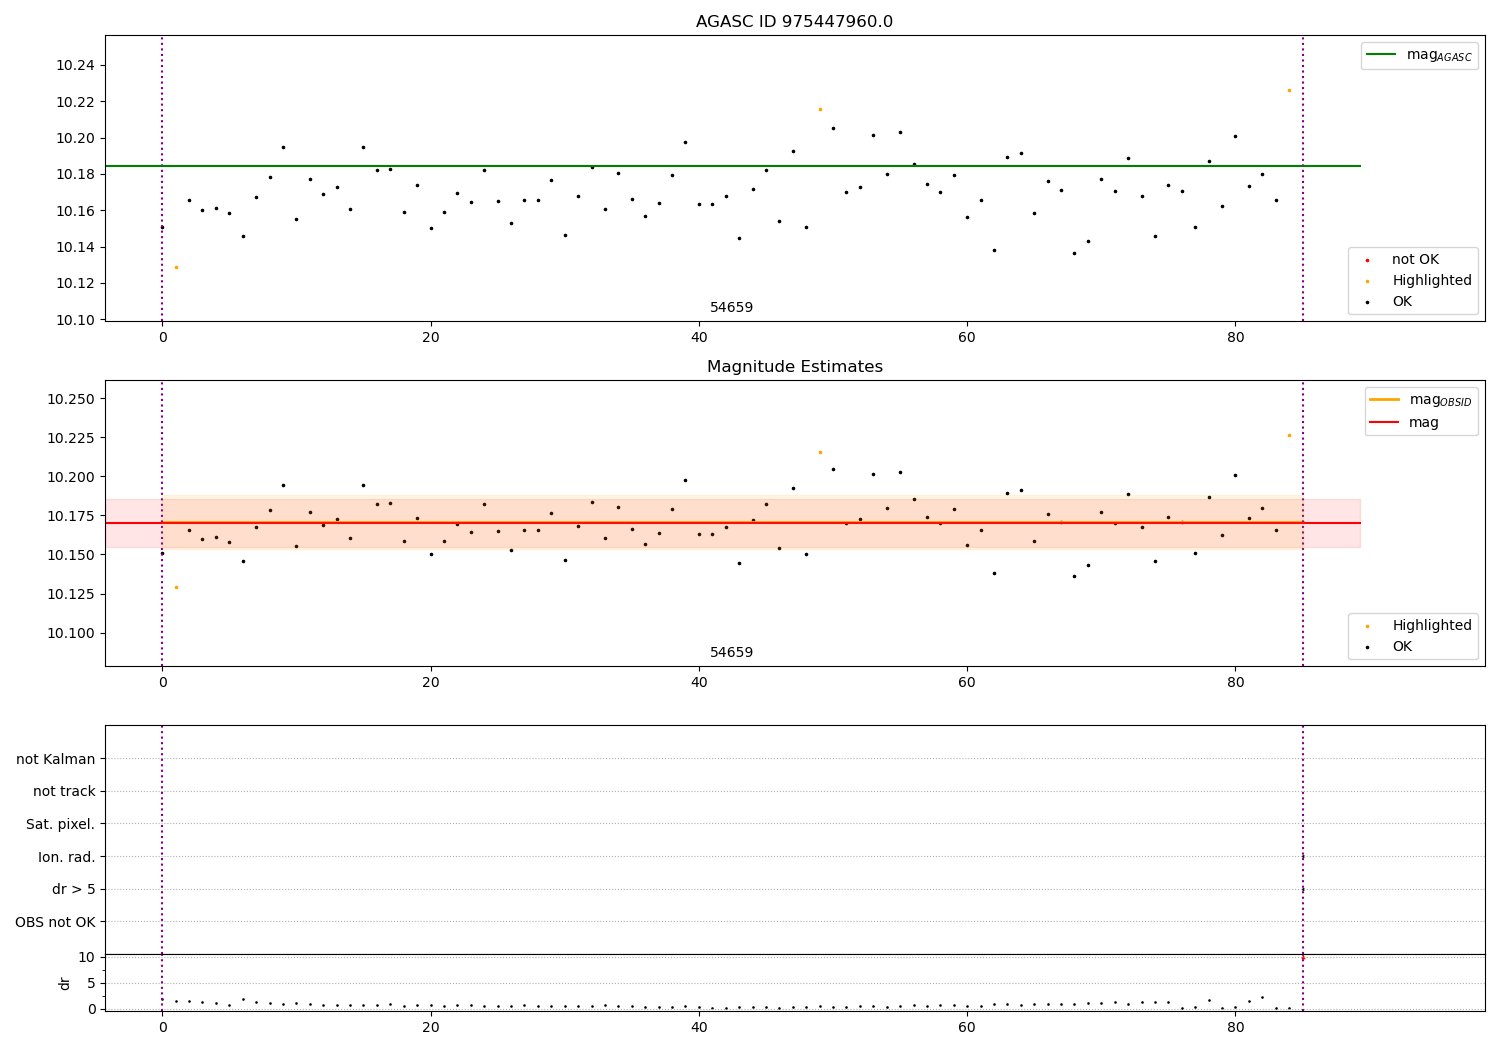Viewport: 1500px width, 1050px height.
Task: Click the rotated 'dr' axis label
Action: [x=65, y=983]
